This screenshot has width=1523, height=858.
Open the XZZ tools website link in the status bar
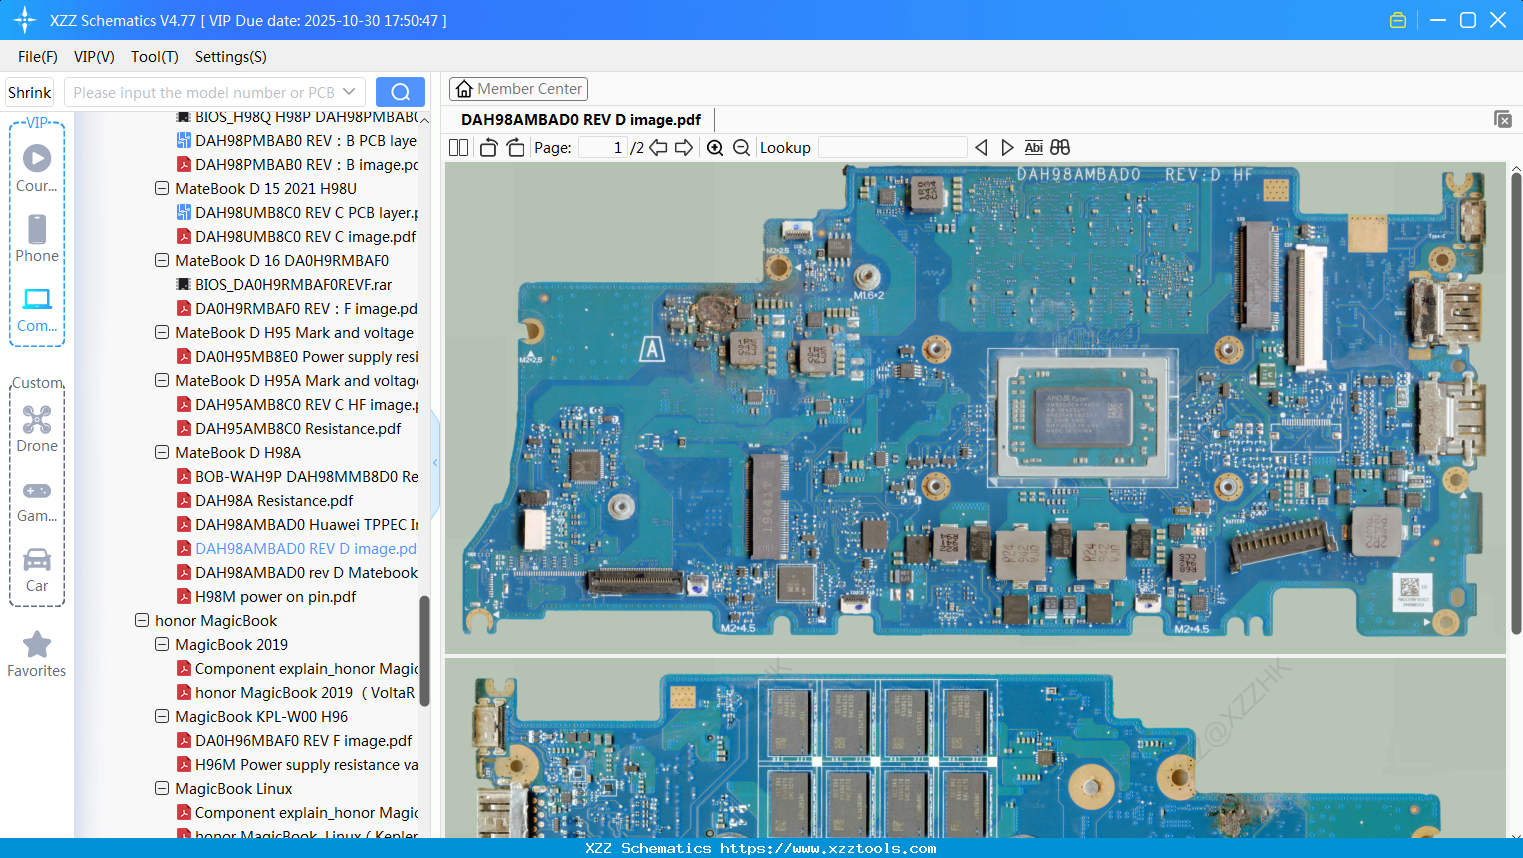(x=828, y=848)
